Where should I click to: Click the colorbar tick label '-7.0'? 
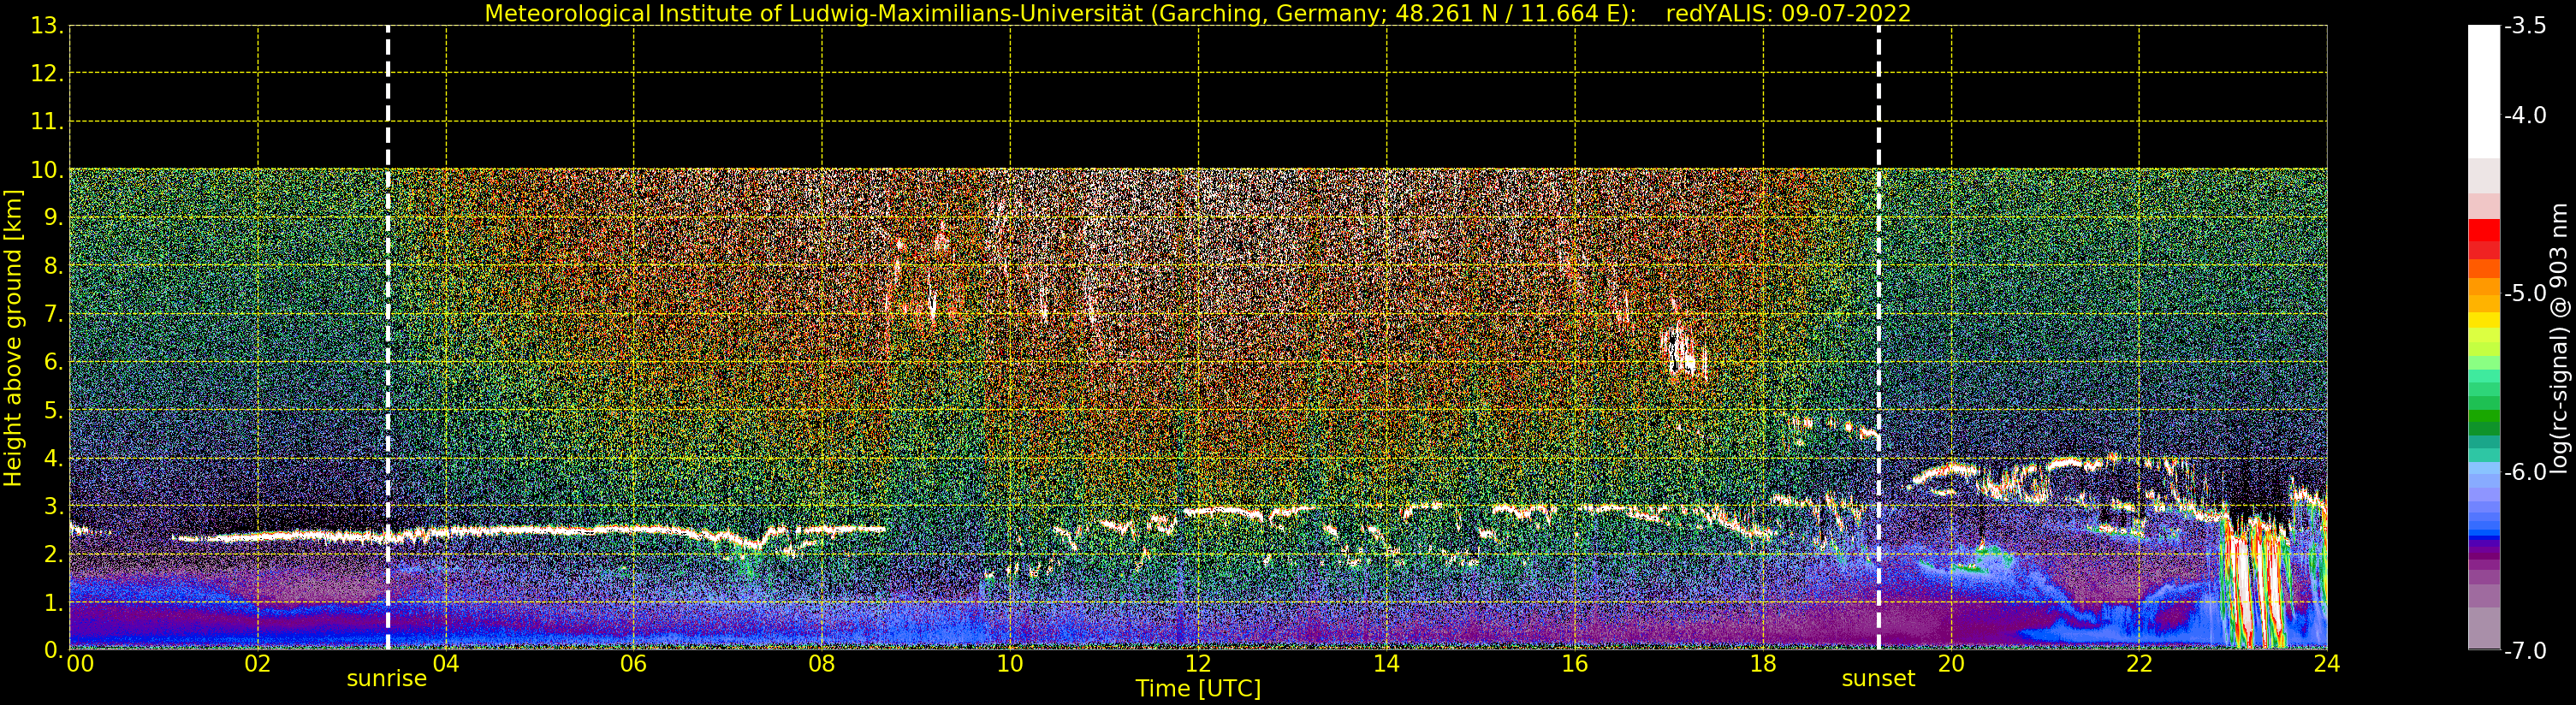pos(2525,651)
